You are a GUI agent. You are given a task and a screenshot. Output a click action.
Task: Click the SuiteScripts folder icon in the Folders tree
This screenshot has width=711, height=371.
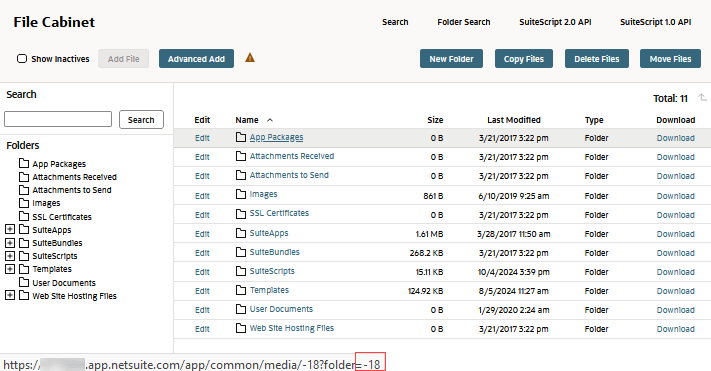tap(24, 256)
